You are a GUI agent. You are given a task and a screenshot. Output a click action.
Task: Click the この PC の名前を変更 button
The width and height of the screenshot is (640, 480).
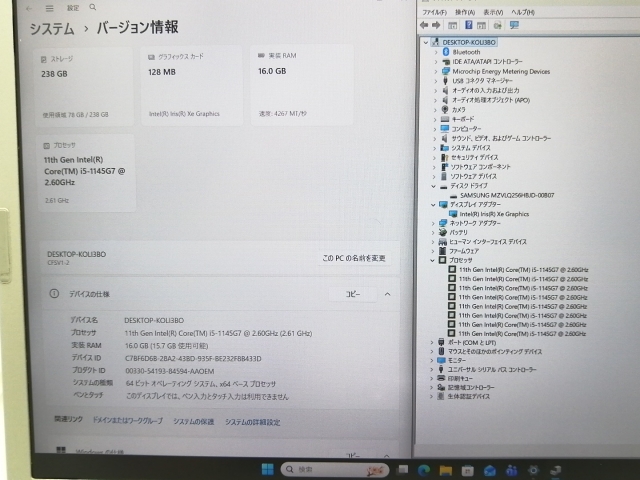click(x=354, y=258)
